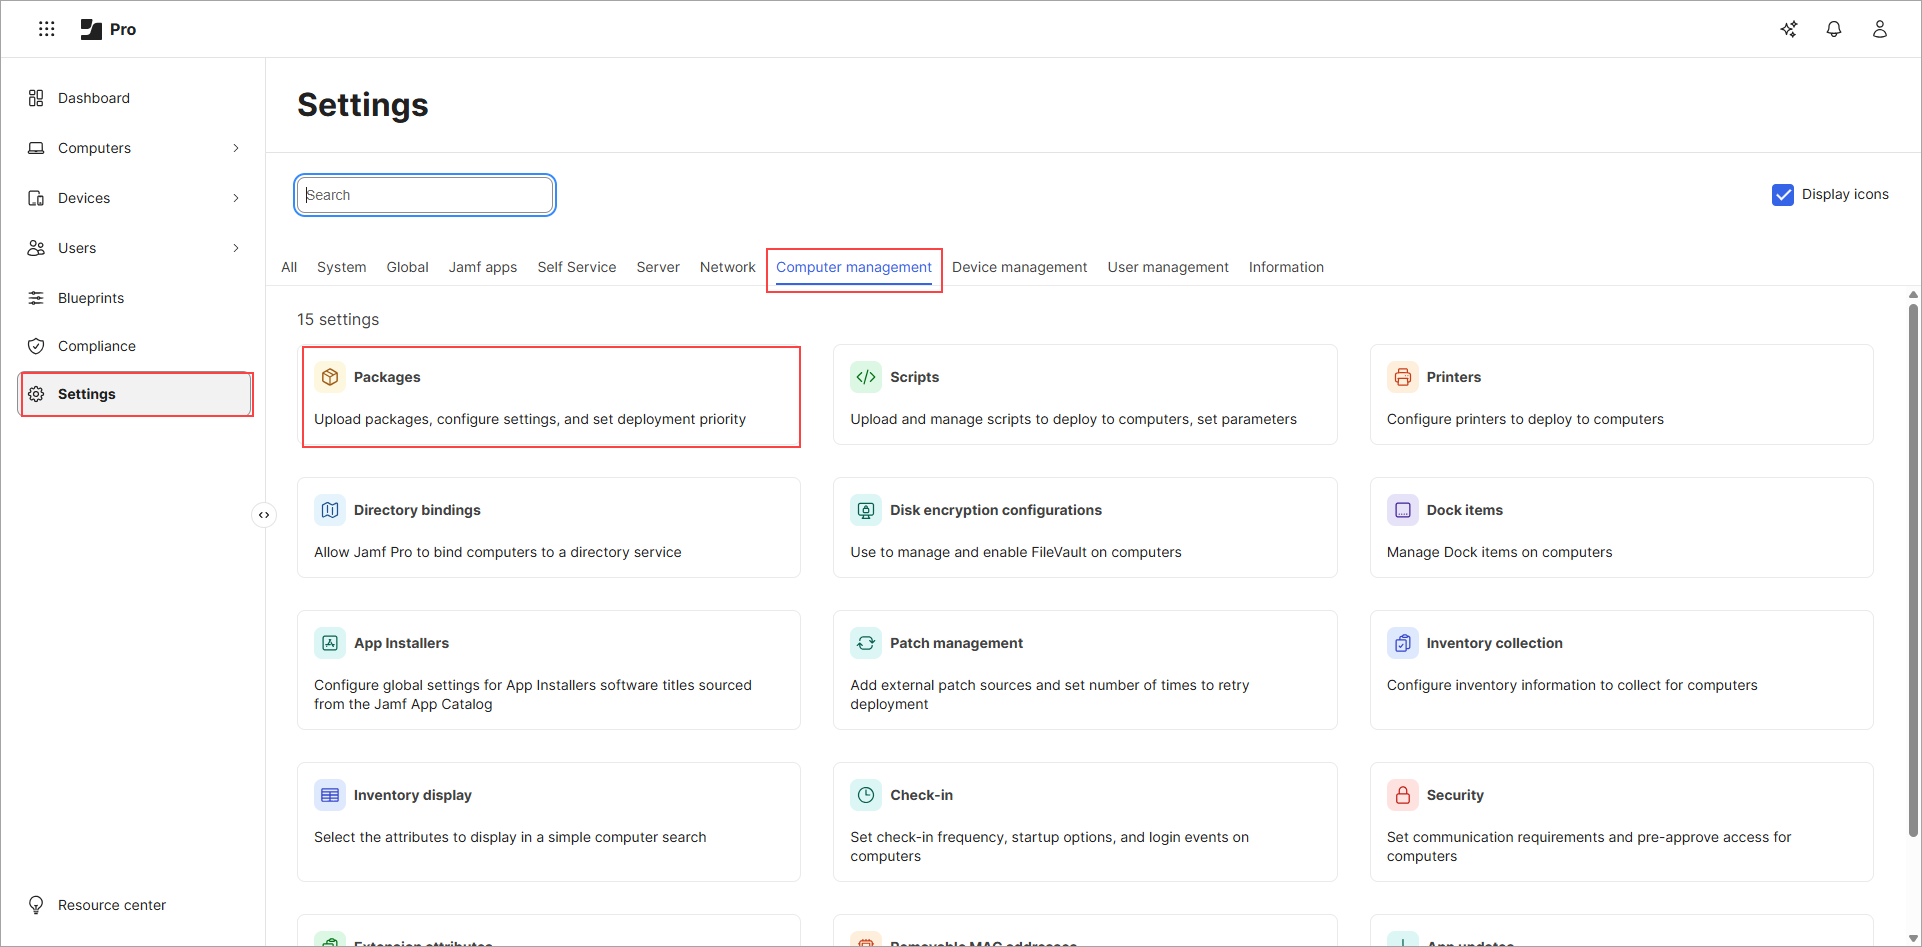Expand the Computers sidebar chevron

click(x=236, y=148)
